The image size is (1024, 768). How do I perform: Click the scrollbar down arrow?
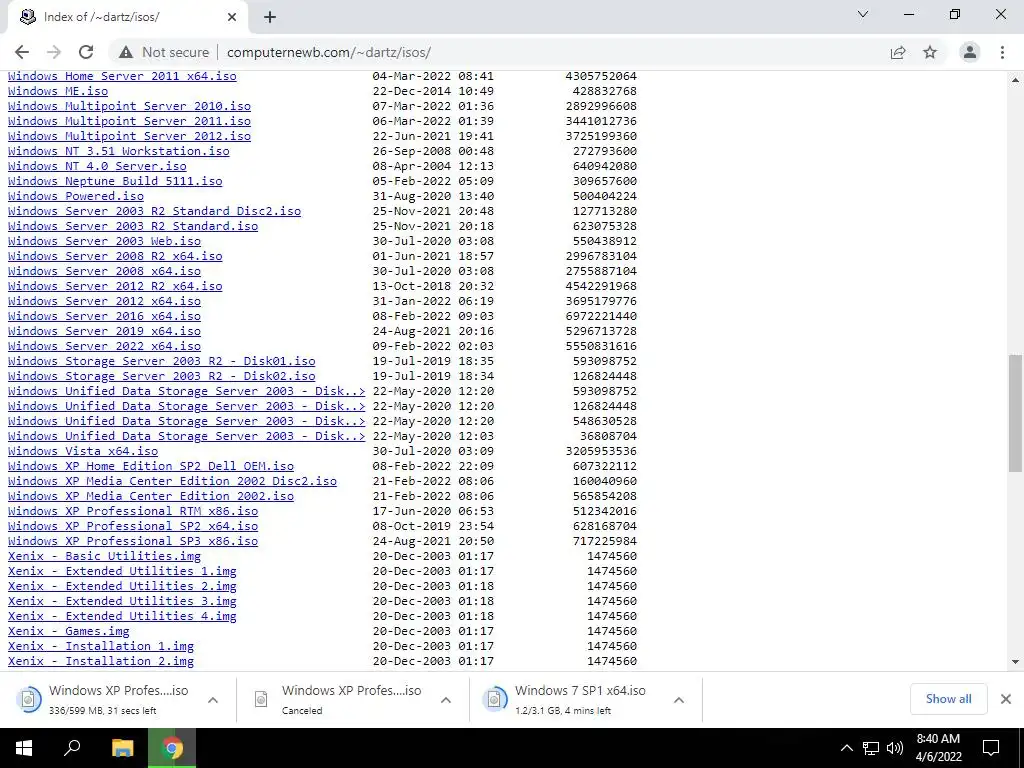point(1015,662)
